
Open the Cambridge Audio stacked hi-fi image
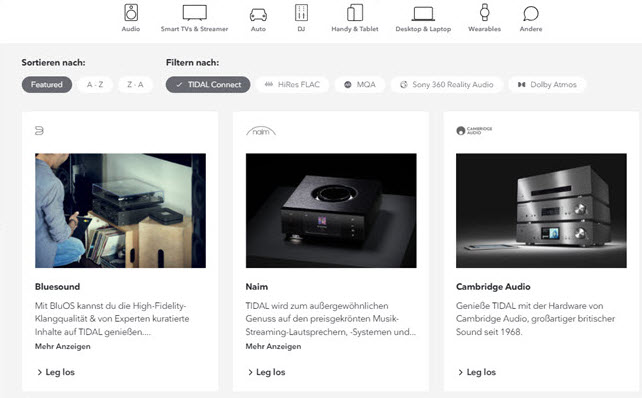point(541,210)
